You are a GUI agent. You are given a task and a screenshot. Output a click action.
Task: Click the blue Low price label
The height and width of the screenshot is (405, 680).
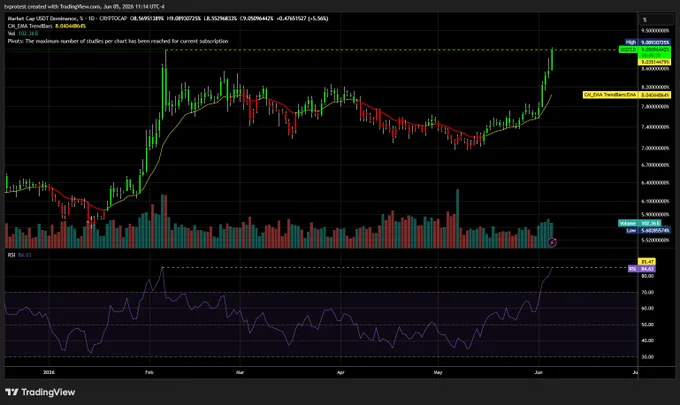click(x=647, y=230)
